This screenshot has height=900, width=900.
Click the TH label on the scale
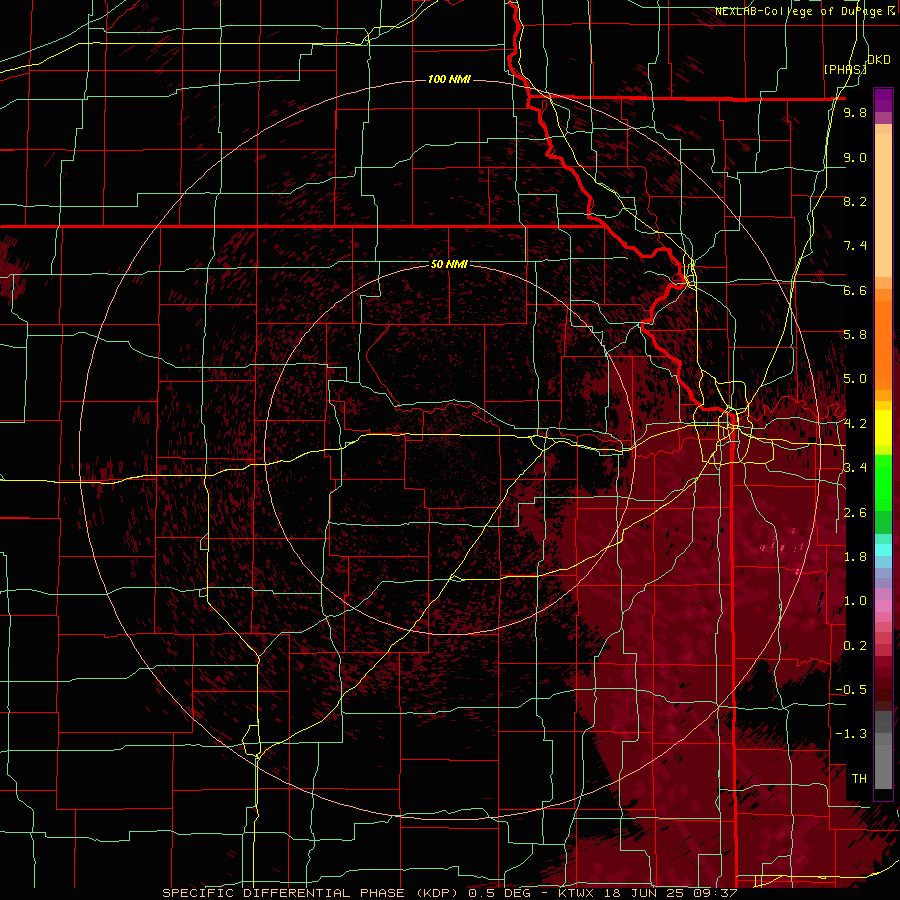point(859,779)
